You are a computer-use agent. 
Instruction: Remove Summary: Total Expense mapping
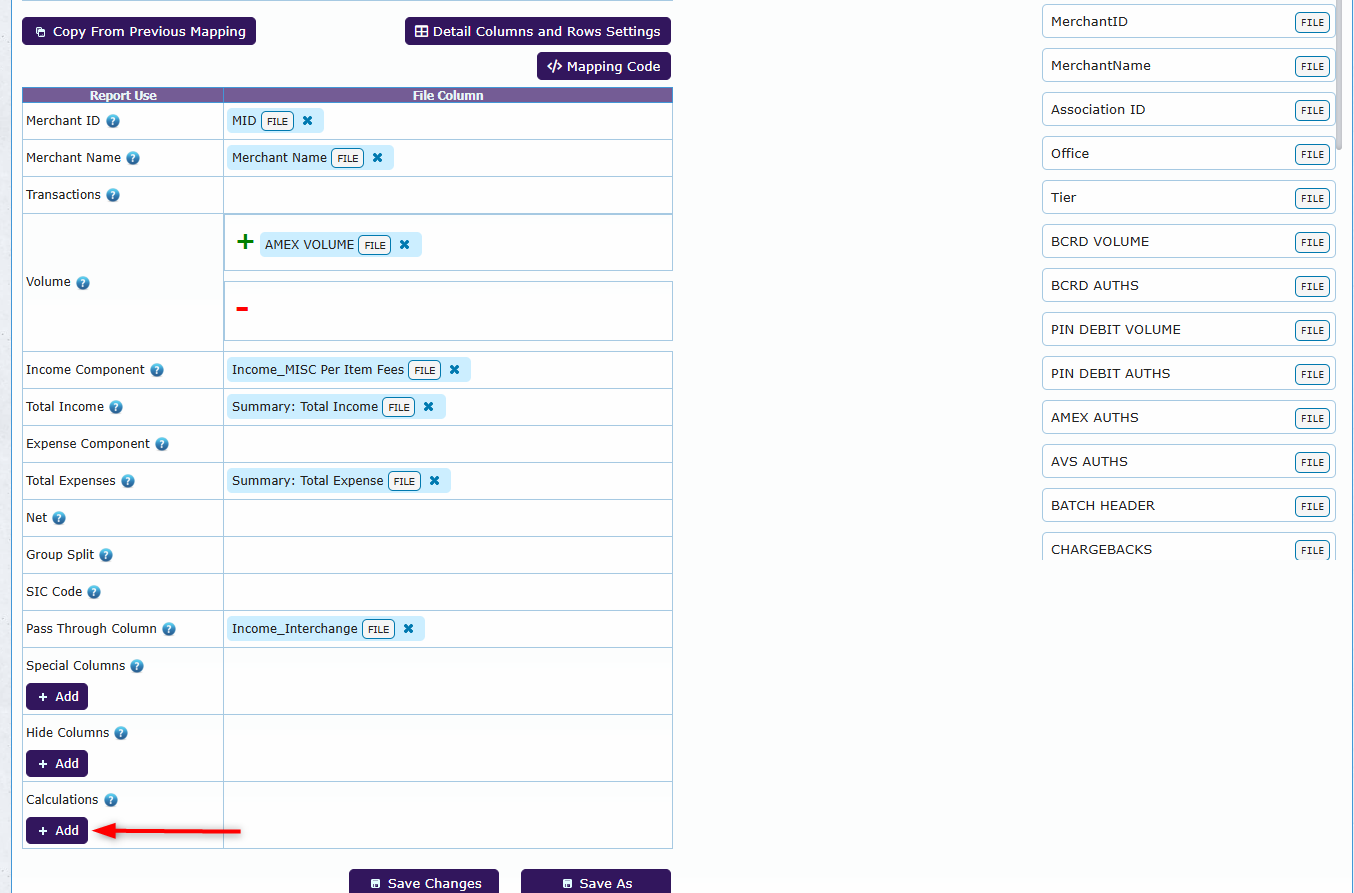pyautogui.click(x=434, y=481)
